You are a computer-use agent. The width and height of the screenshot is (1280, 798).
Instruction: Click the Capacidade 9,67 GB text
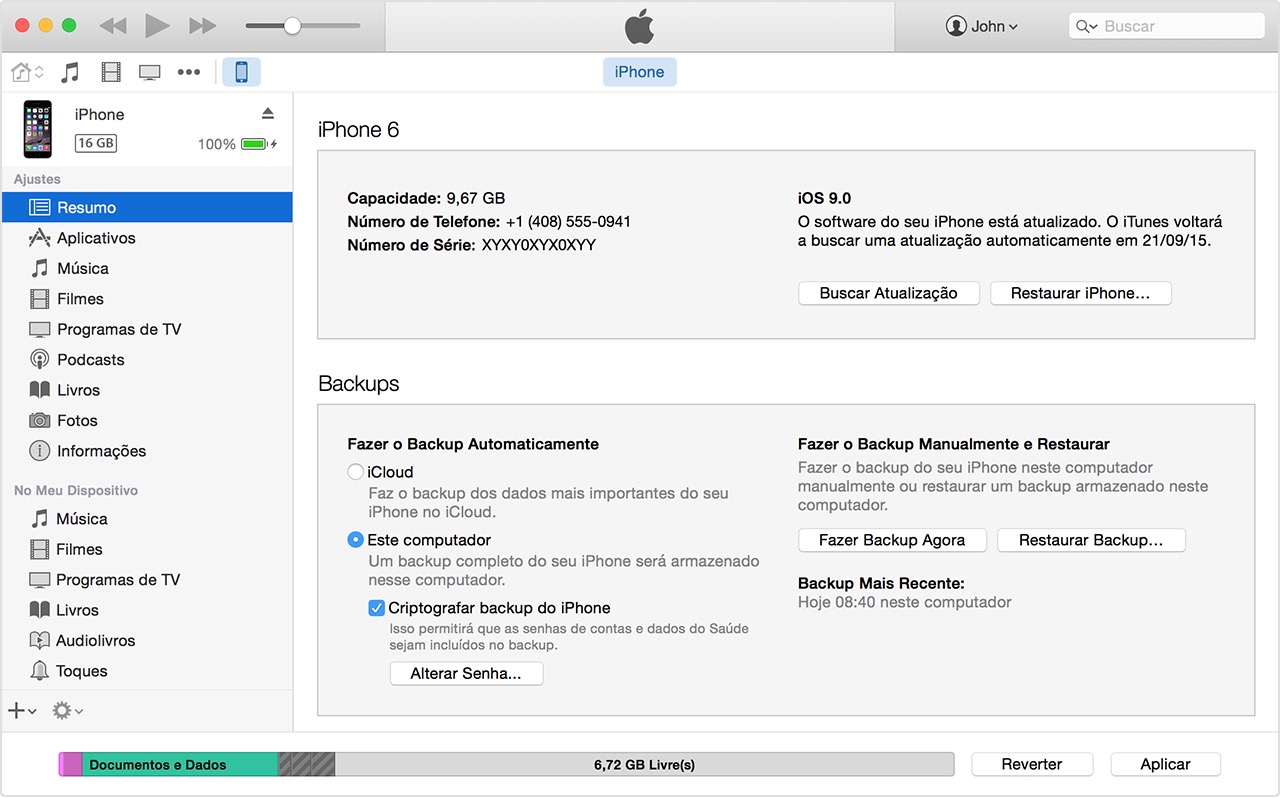tap(426, 198)
